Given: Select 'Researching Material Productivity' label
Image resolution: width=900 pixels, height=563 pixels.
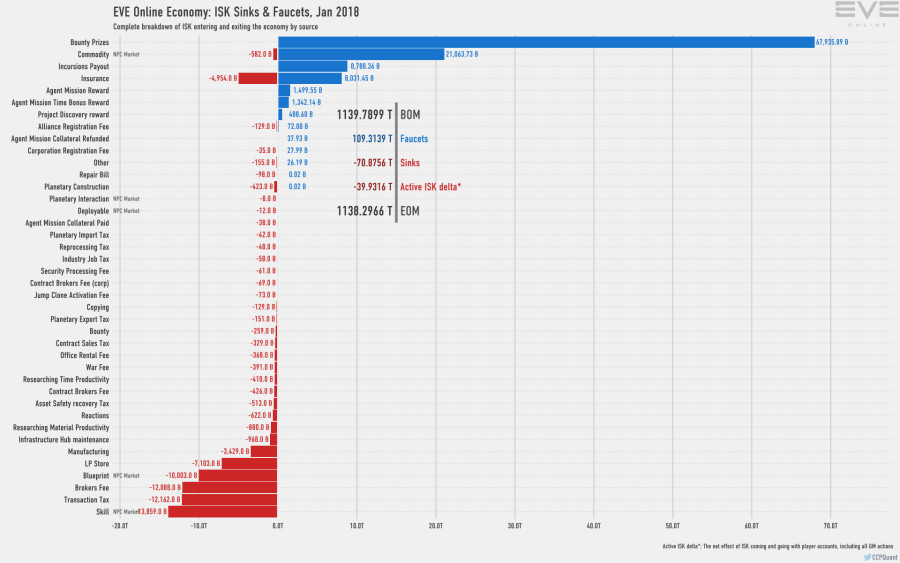Looking at the screenshot, I should click(x=61, y=428).
